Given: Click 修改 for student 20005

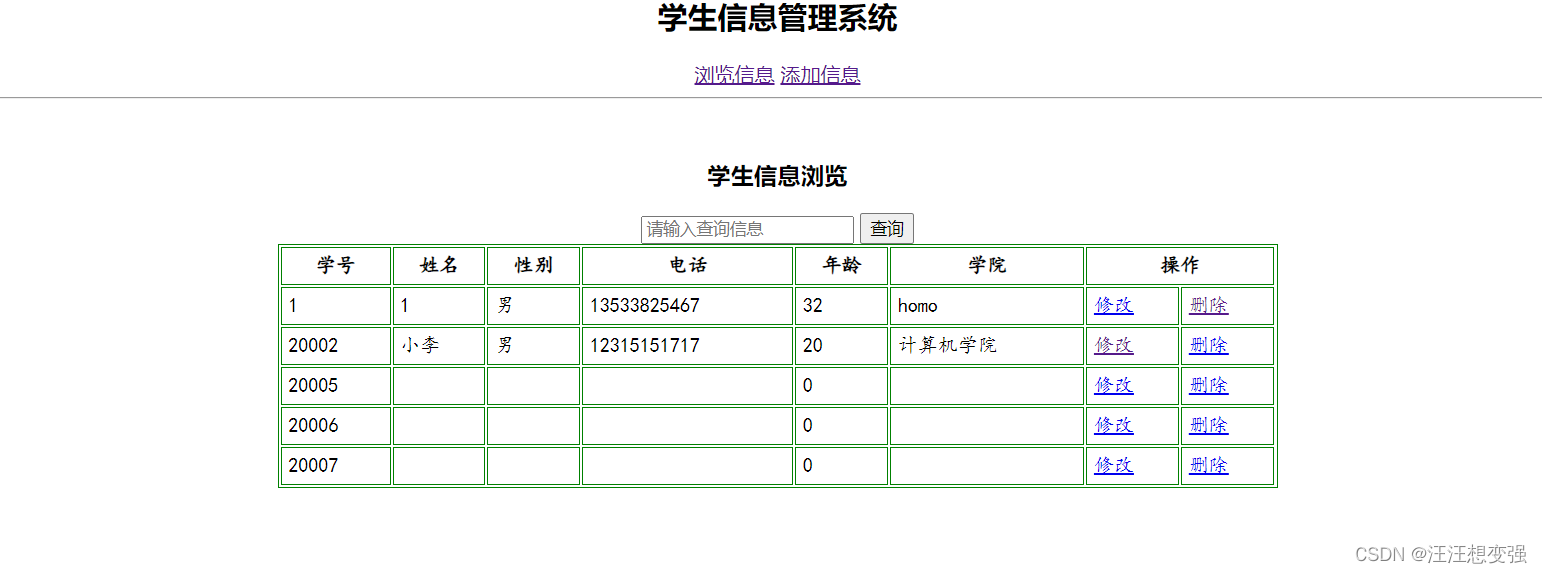Looking at the screenshot, I should pyautogui.click(x=1114, y=385).
